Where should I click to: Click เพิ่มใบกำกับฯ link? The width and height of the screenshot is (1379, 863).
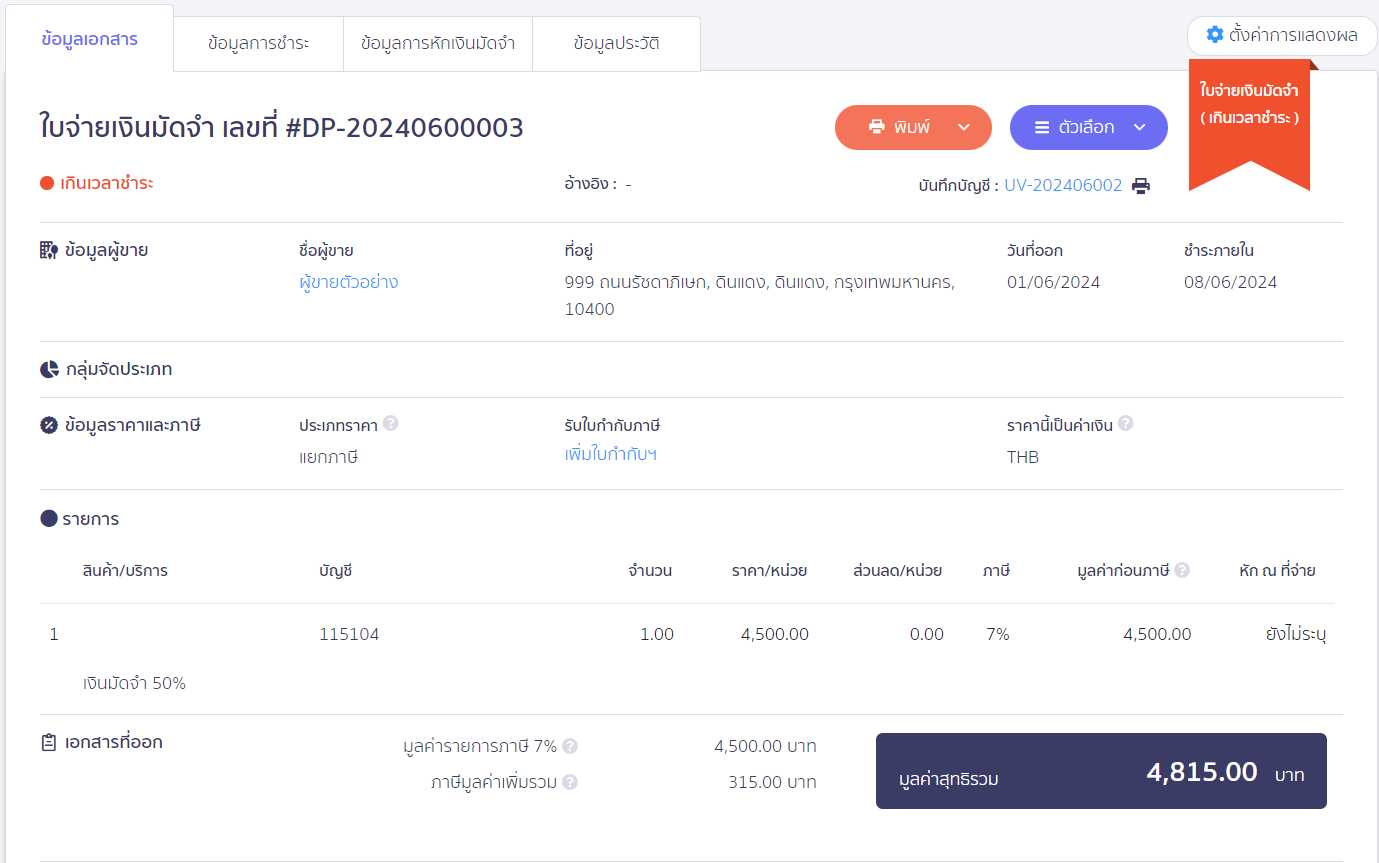point(611,454)
